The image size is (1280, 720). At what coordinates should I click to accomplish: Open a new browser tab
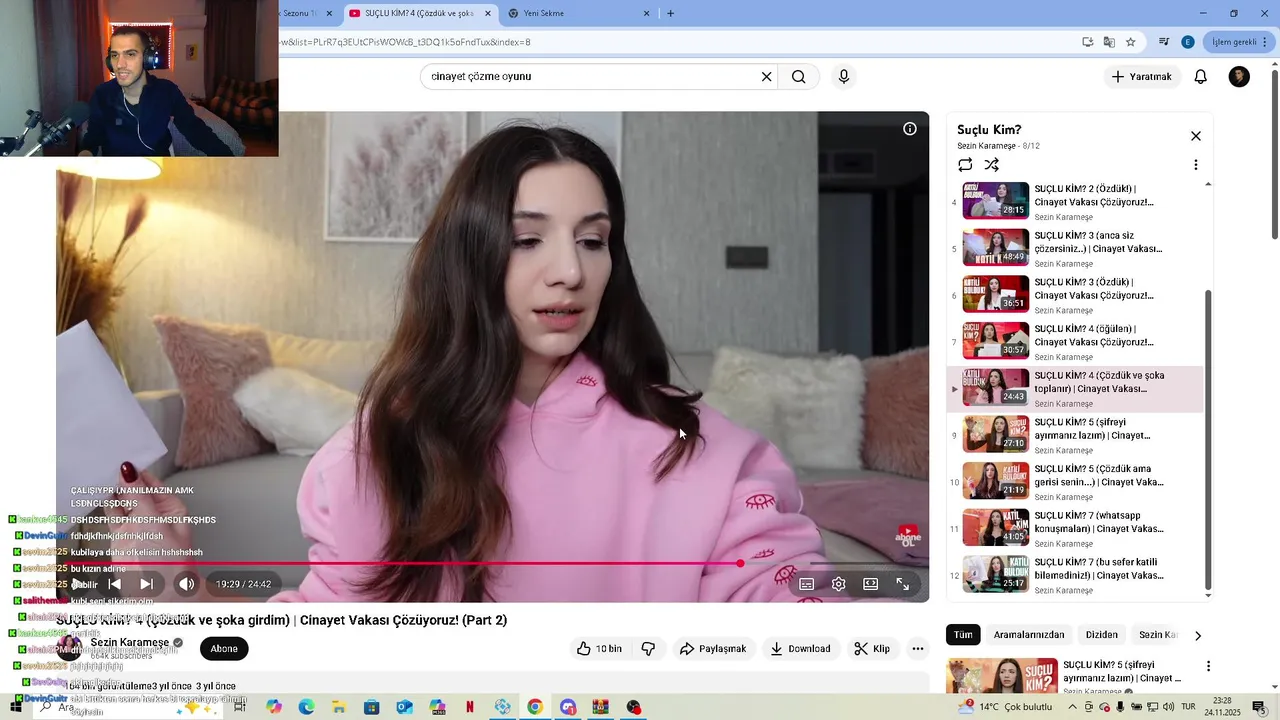pyautogui.click(x=670, y=13)
